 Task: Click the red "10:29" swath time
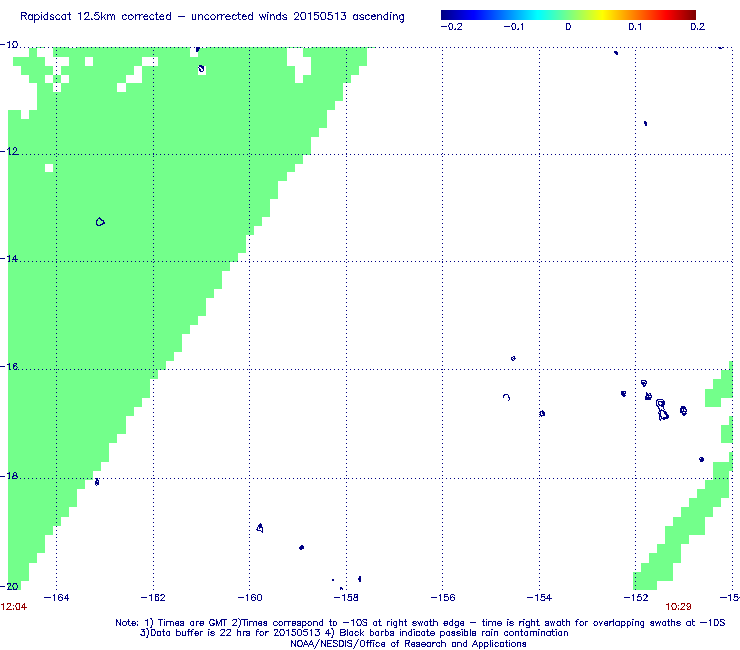(678, 607)
